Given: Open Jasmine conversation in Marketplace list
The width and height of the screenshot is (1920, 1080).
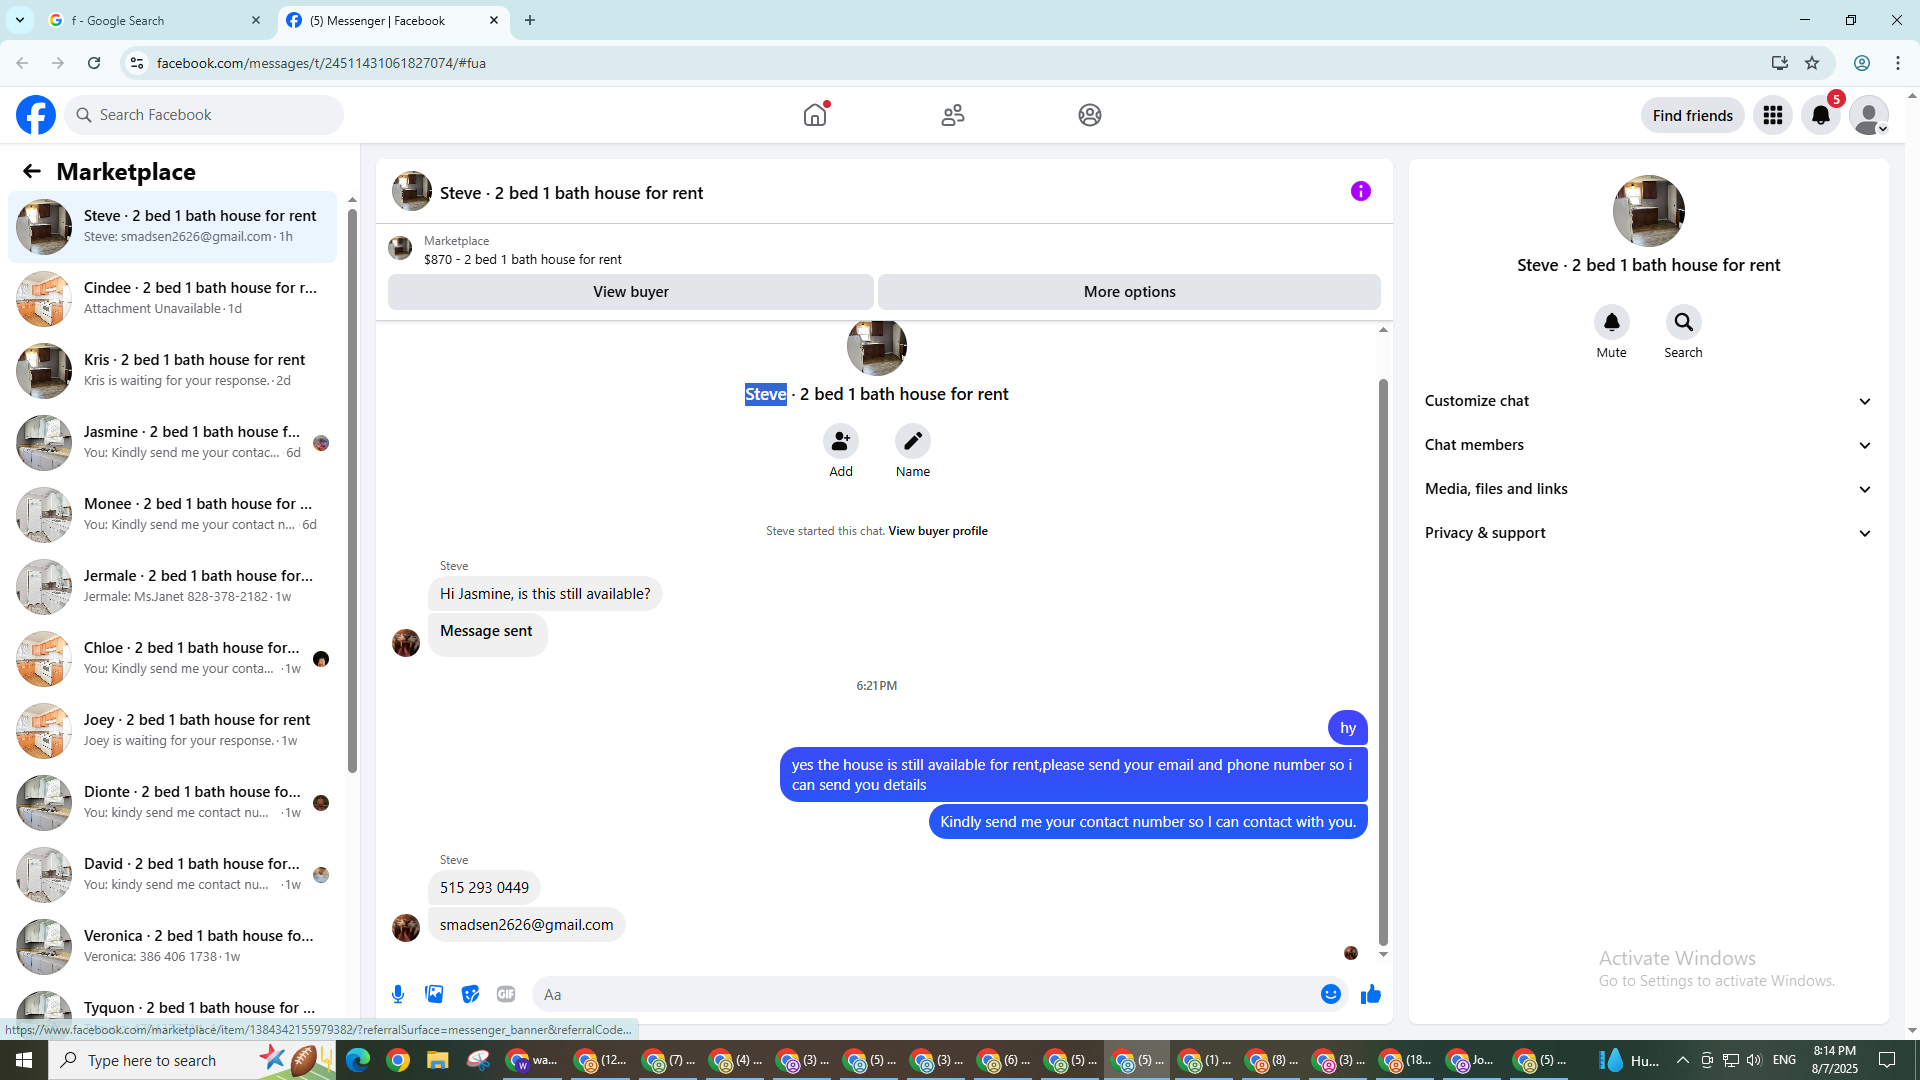Looking at the screenshot, I should coord(172,443).
